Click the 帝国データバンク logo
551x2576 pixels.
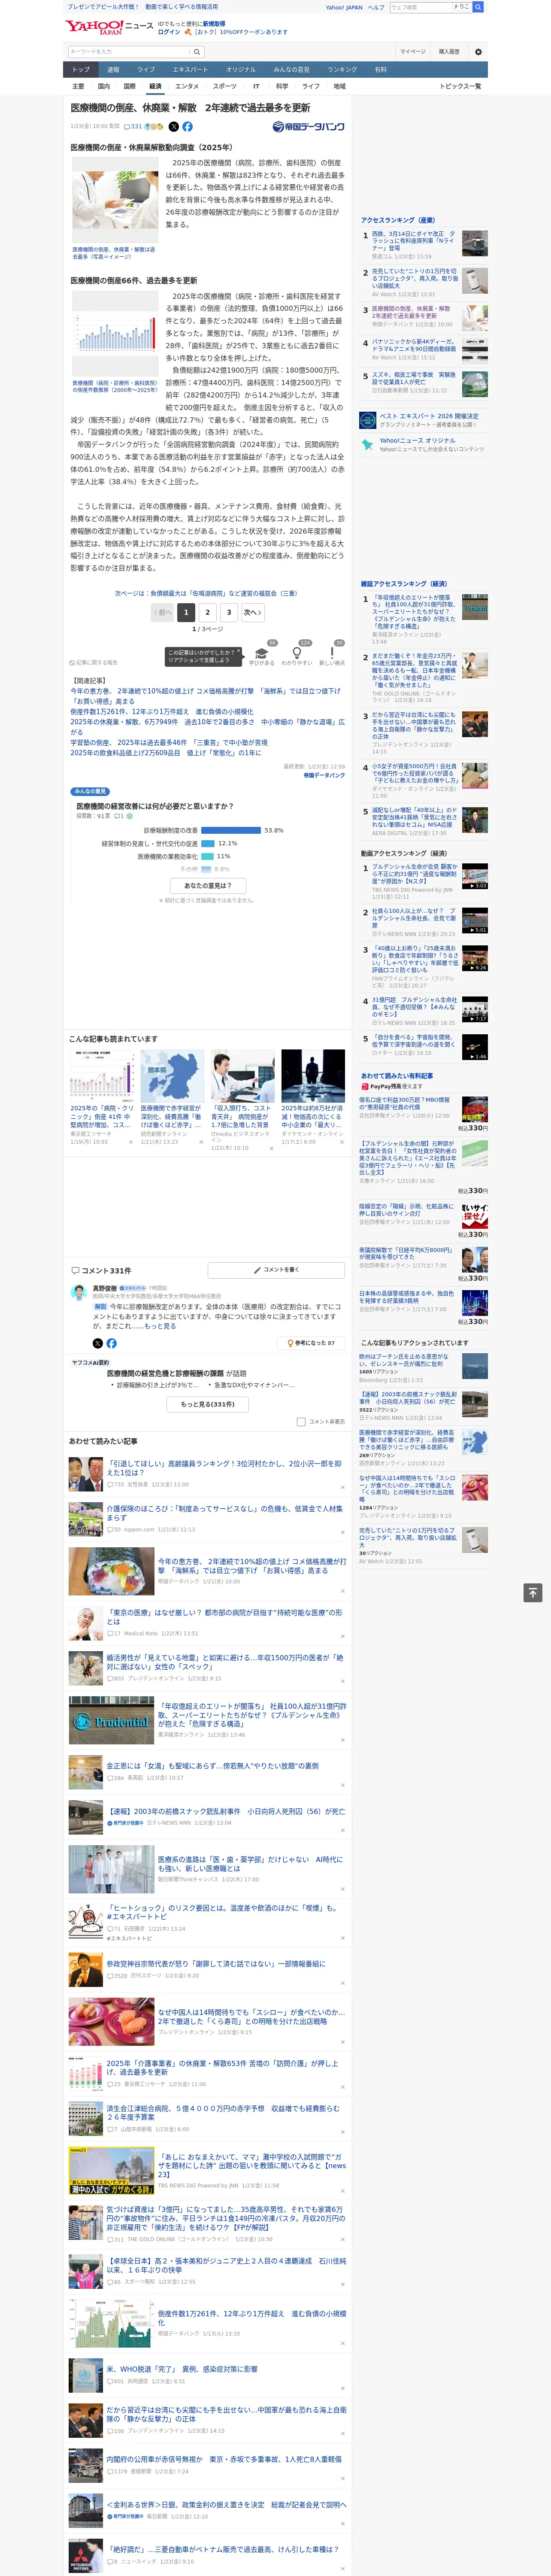coord(308,127)
